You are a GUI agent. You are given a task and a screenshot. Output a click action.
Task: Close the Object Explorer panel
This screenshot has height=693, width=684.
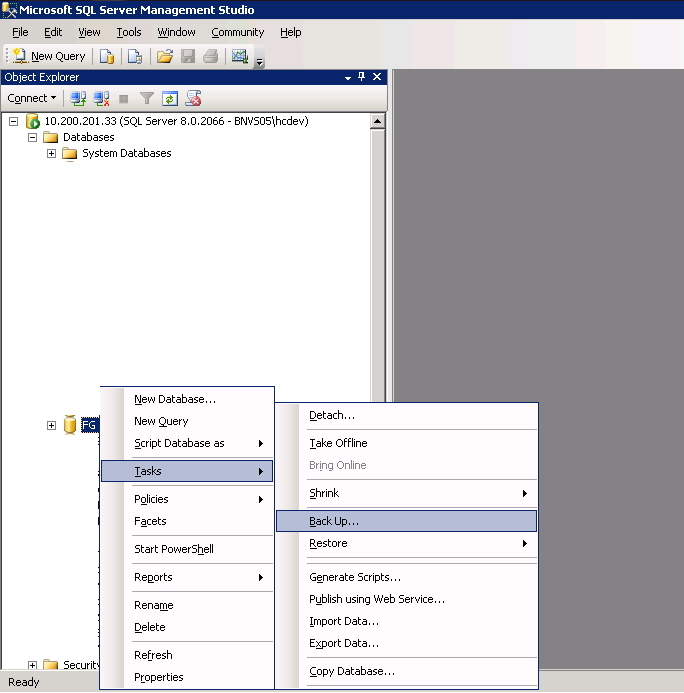tap(377, 77)
